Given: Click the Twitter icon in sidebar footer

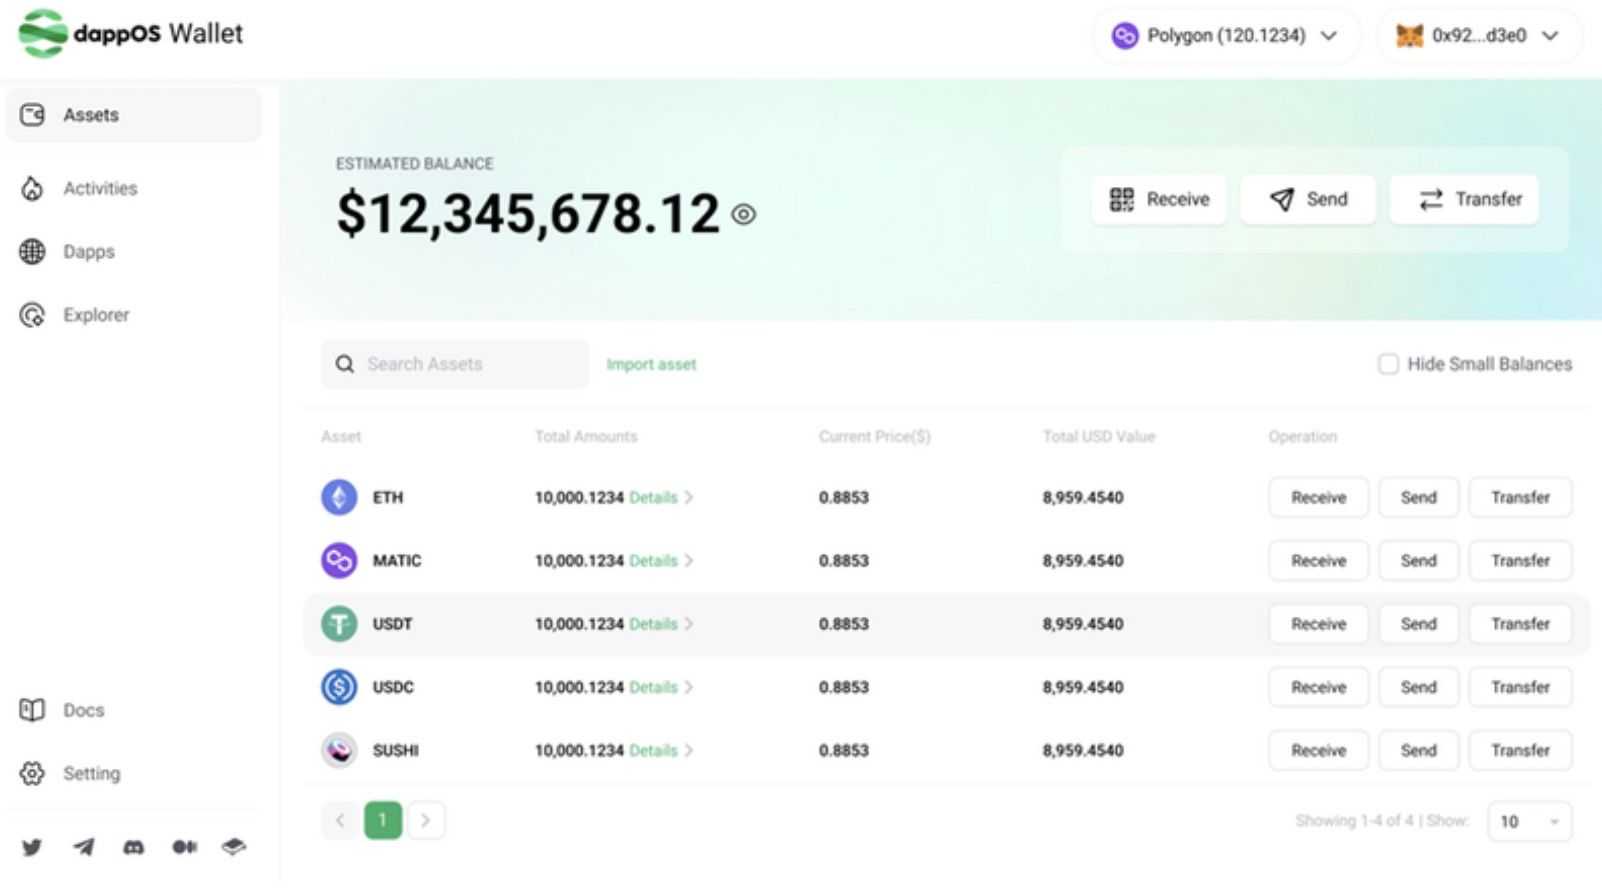Looking at the screenshot, I should pyautogui.click(x=32, y=847).
